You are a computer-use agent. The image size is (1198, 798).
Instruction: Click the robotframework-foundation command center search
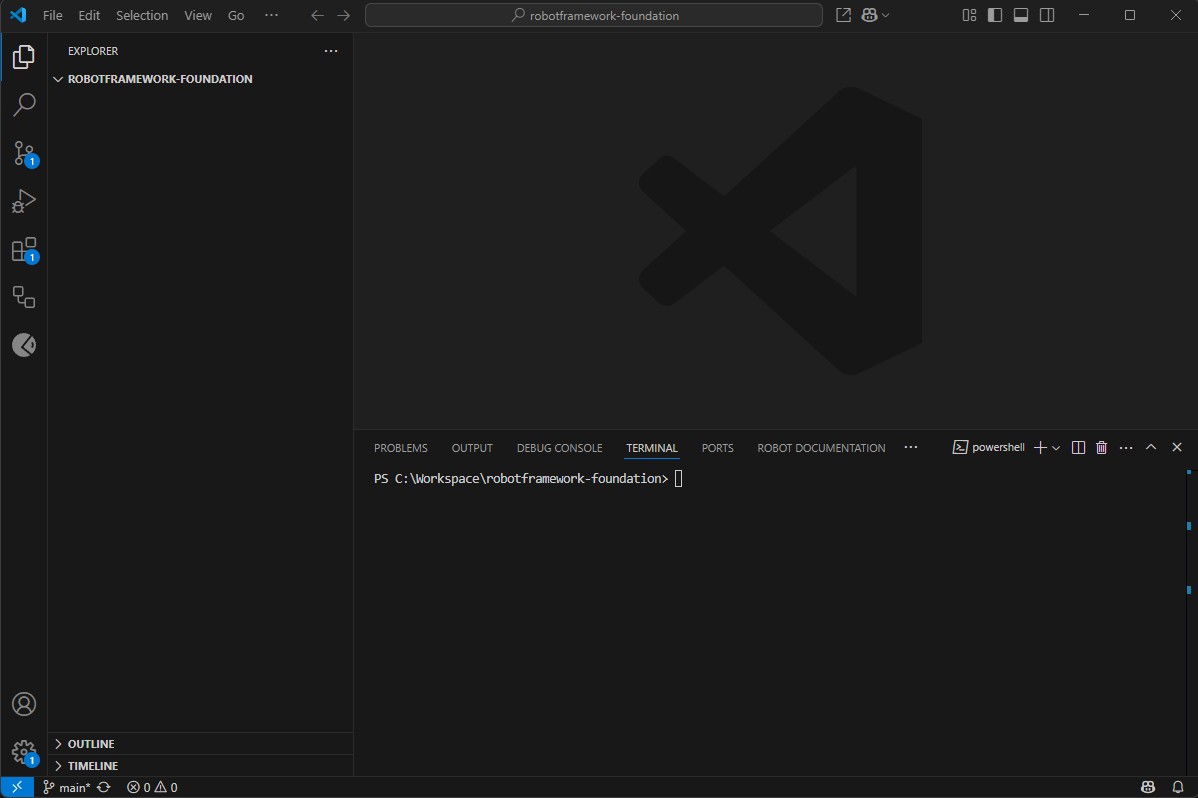[x=594, y=15]
